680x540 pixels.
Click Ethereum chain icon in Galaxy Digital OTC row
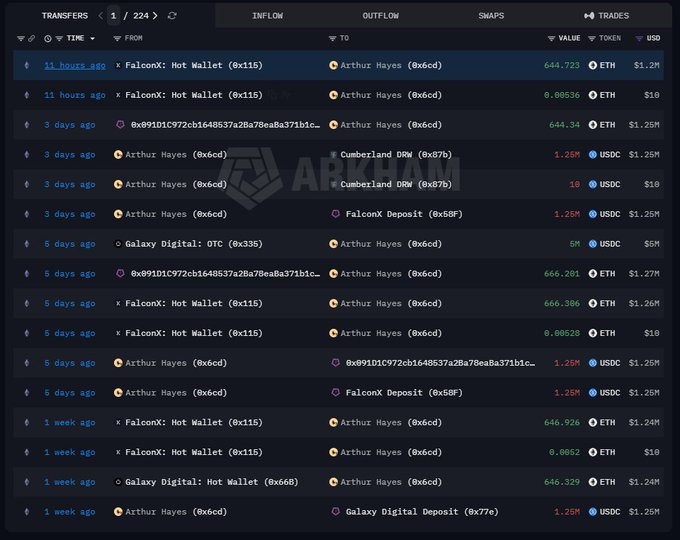click(27, 244)
